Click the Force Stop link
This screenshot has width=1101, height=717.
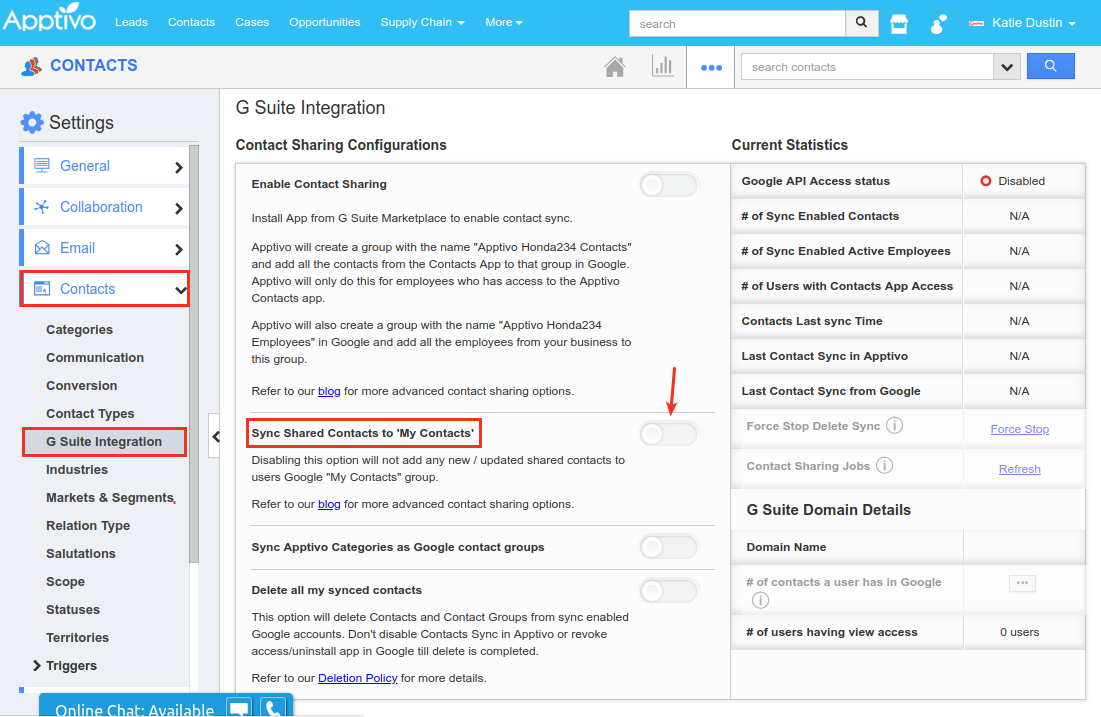1020,429
